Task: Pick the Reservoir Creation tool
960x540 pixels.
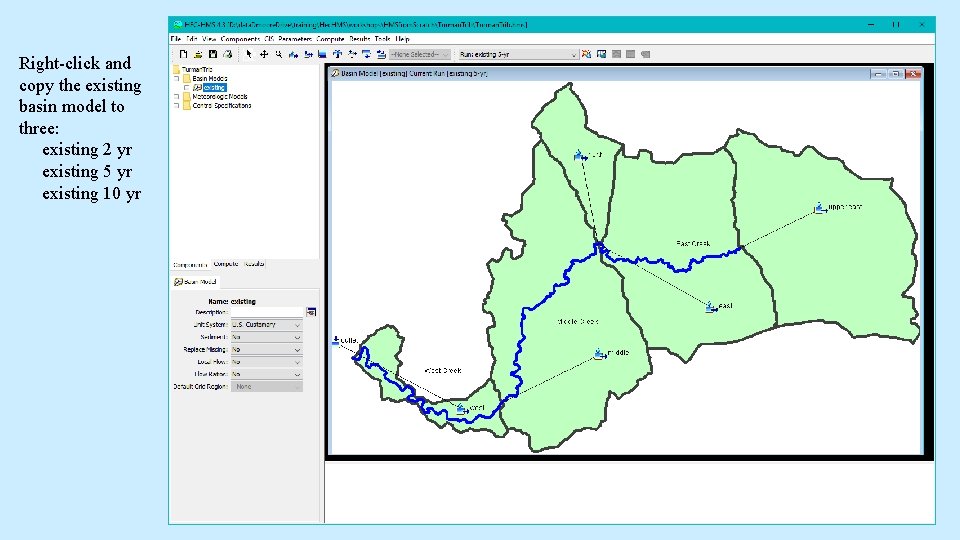Action: [x=322, y=54]
